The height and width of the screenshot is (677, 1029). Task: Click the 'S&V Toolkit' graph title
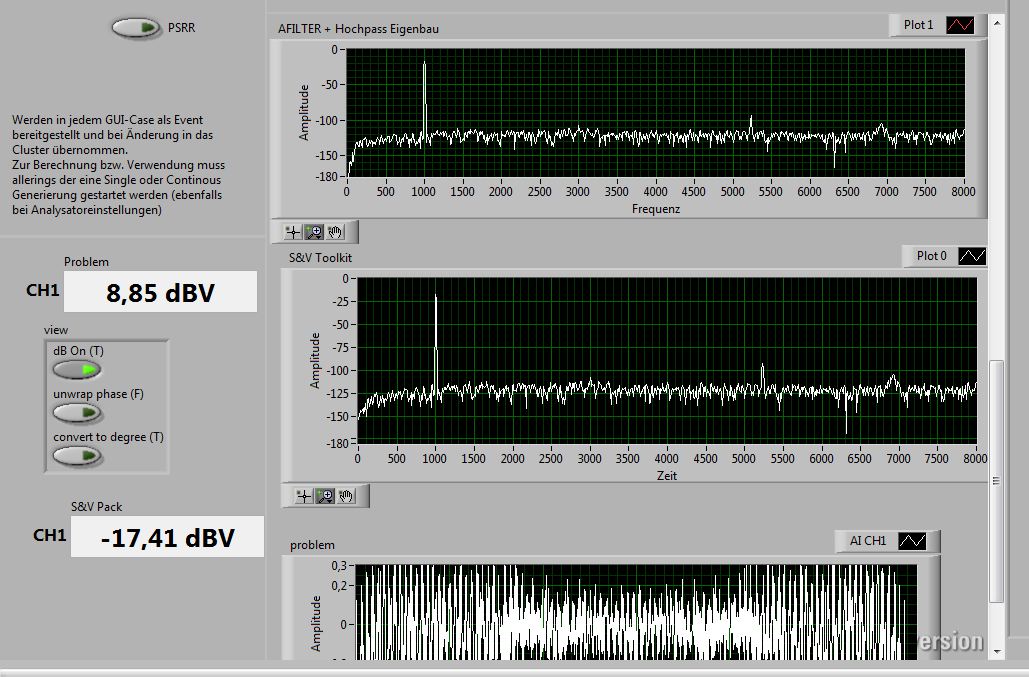pyautogui.click(x=320, y=258)
